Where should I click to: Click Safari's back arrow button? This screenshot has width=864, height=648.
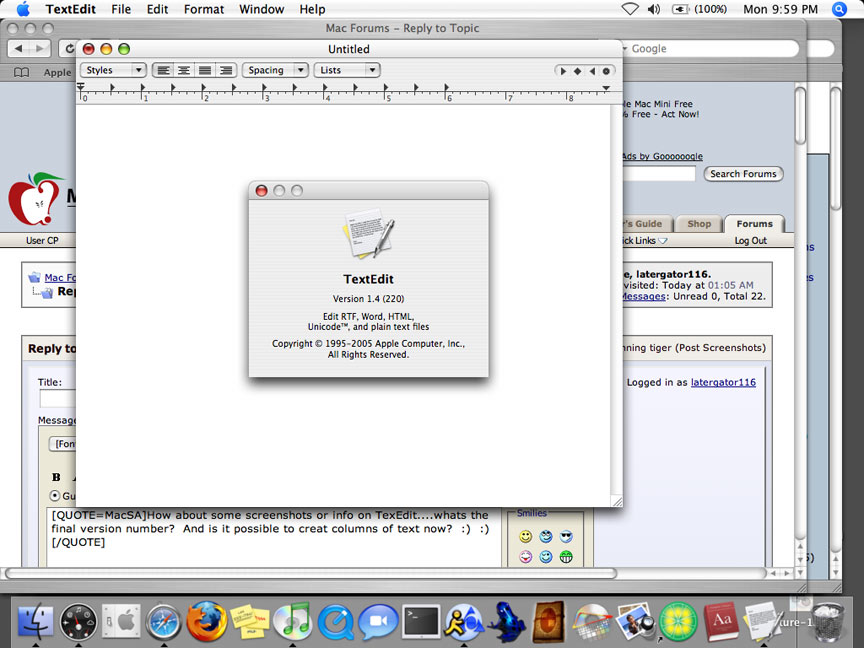pyautogui.click(x=18, y=48)
